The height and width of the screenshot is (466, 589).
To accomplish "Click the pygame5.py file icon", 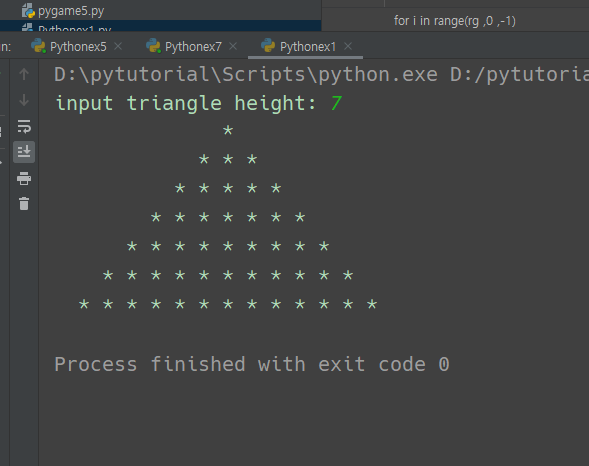I will coord(28,11).
